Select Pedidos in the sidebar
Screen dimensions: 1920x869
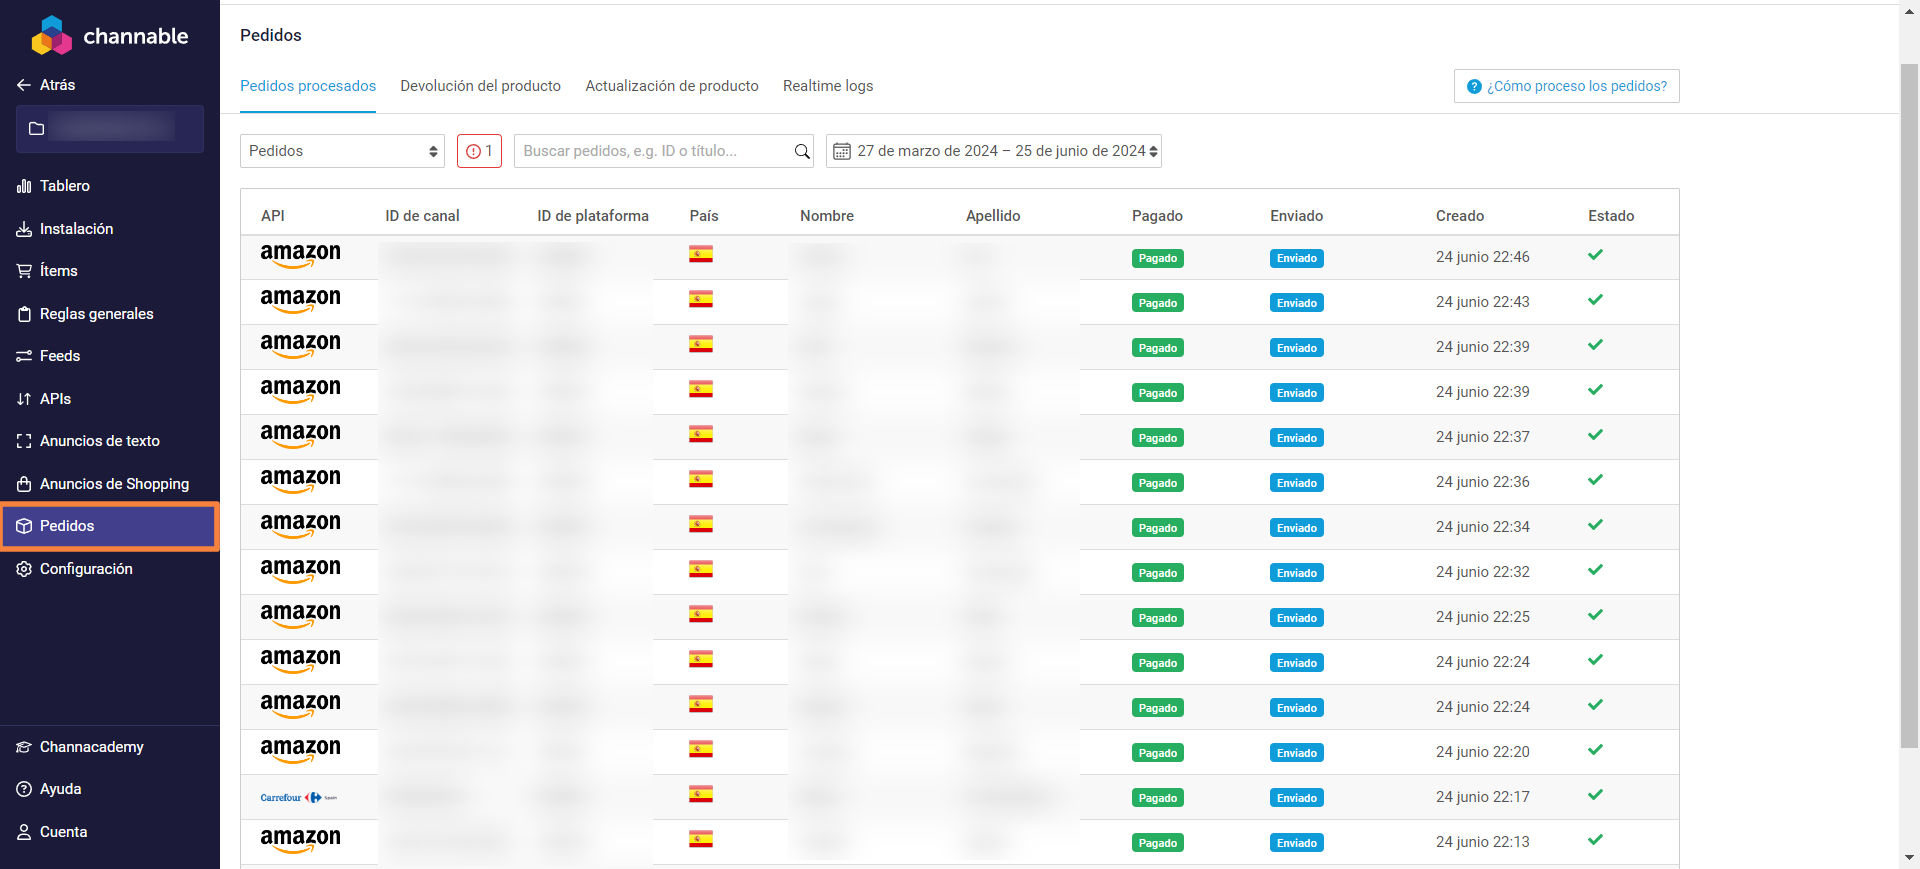click(x=109, y=526)
